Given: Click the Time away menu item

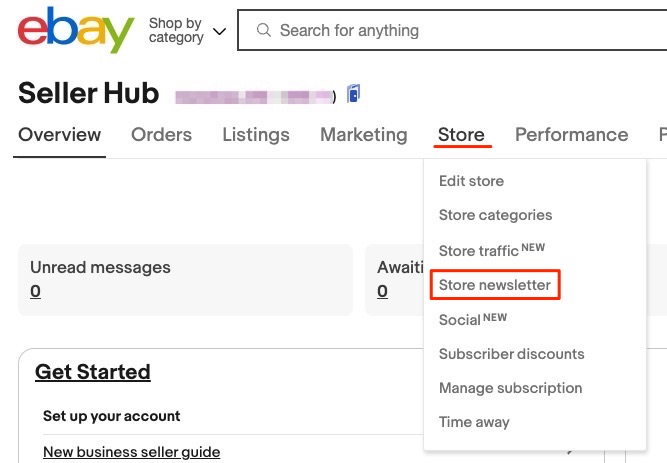Looking at the screenshot, I should pos(474,422).
